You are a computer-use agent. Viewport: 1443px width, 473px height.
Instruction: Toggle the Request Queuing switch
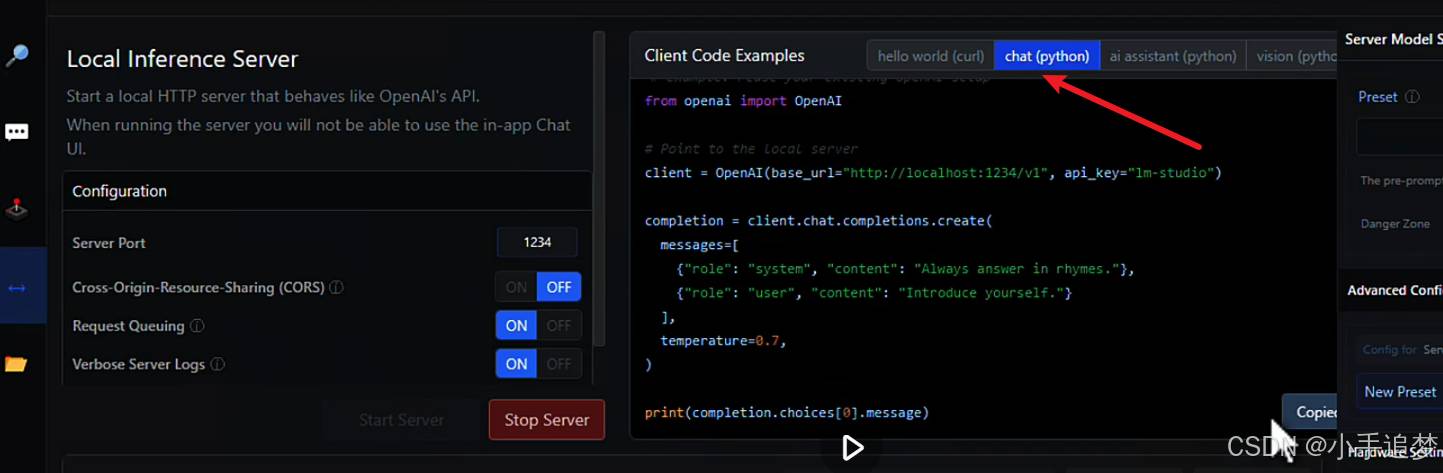pyautogui.click(x=538, y=325)
